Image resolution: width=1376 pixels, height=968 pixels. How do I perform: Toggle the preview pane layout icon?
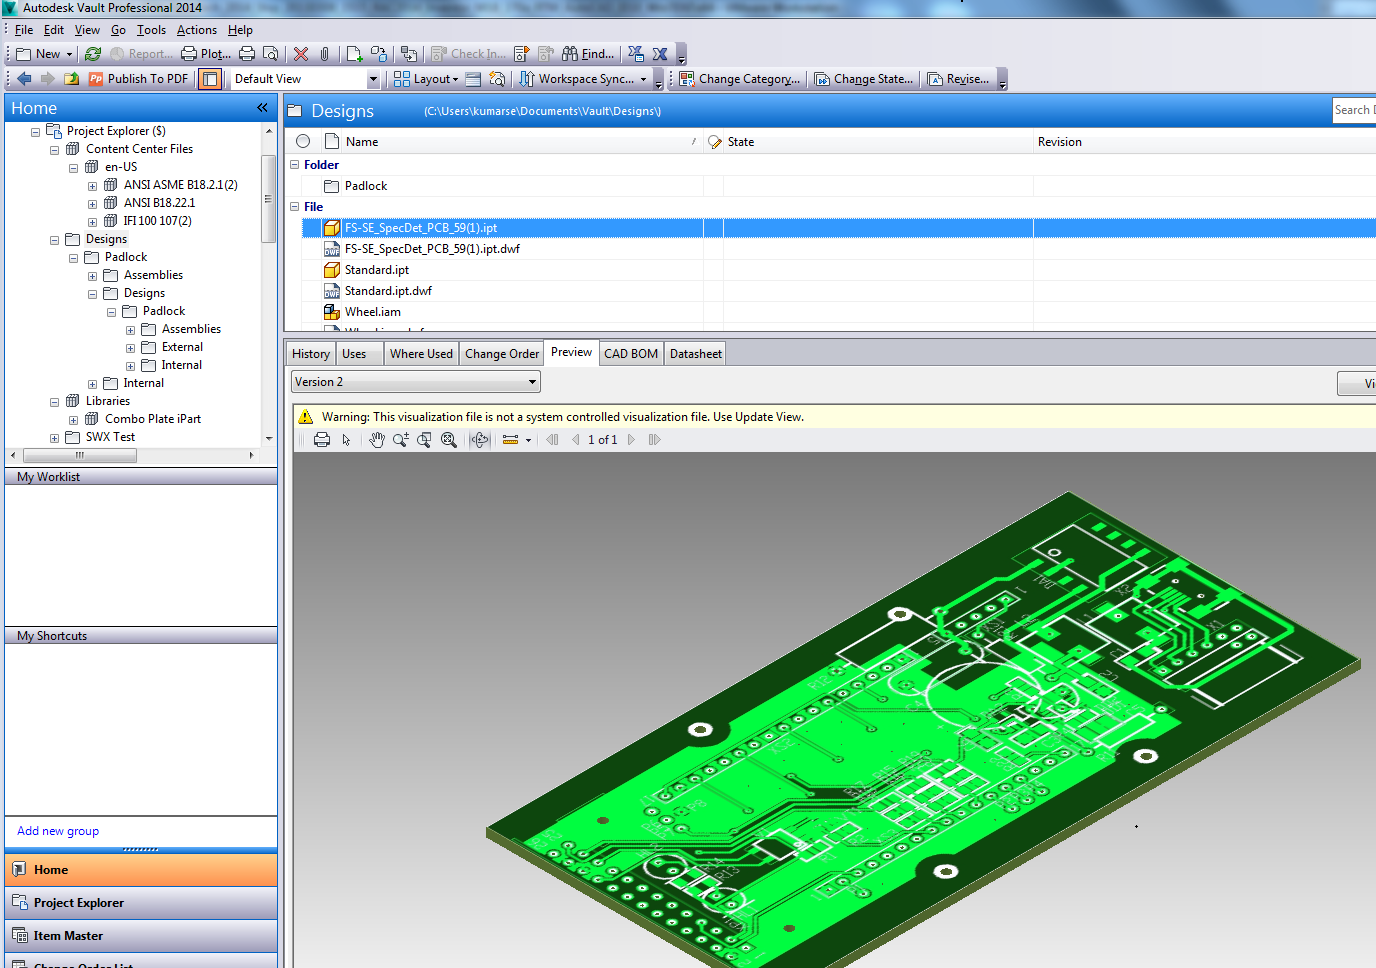(x=210, y=79)
